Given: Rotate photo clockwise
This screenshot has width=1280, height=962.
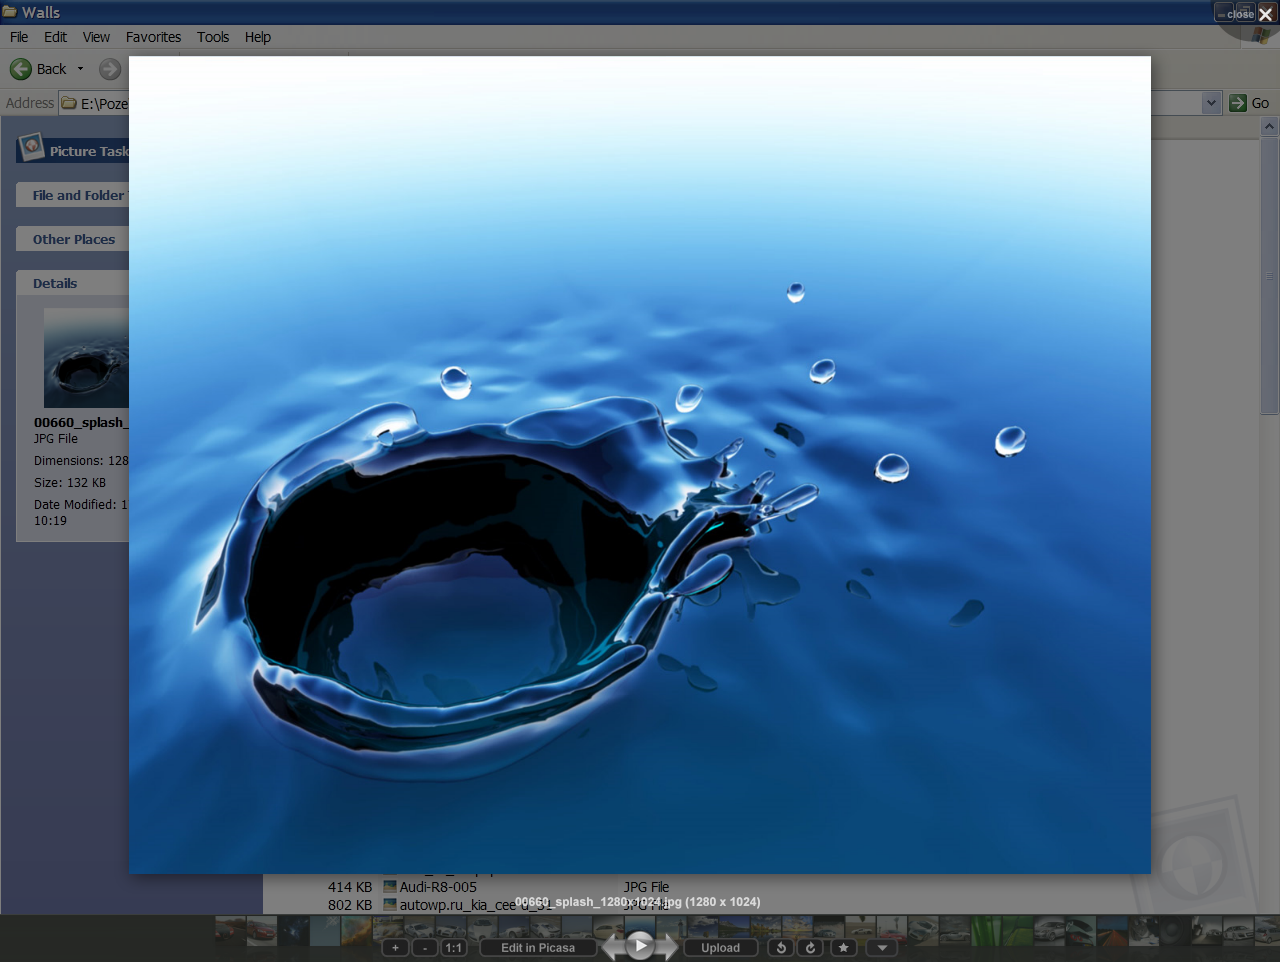Looking at the screenshot, I should pos(811,947).
